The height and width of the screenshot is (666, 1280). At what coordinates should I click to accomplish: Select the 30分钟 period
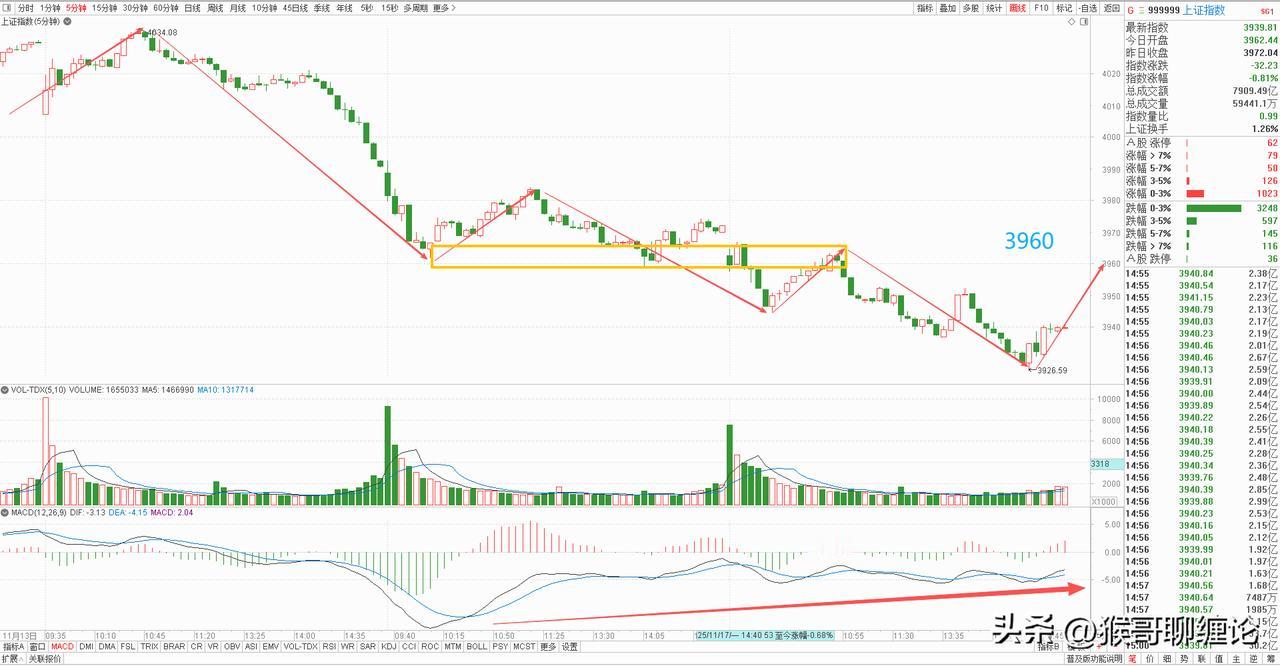pos(135,8)
